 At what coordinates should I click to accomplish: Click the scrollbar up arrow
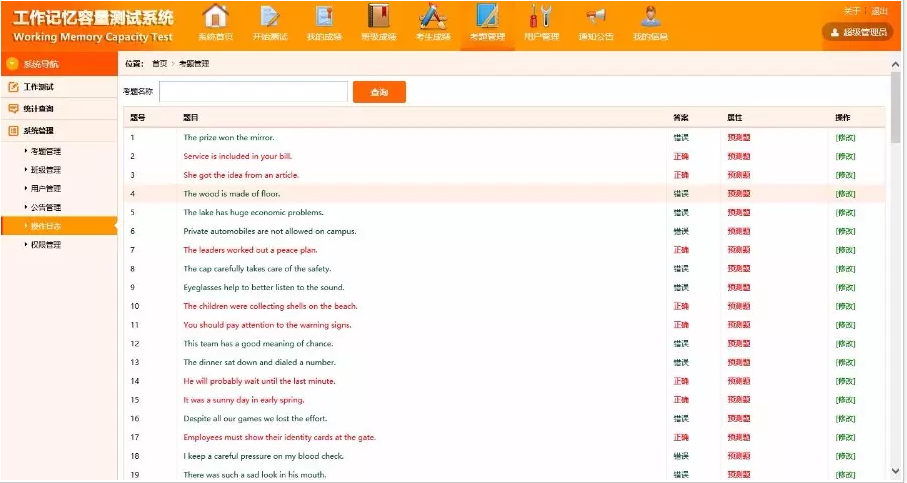[x=895, y=65]
